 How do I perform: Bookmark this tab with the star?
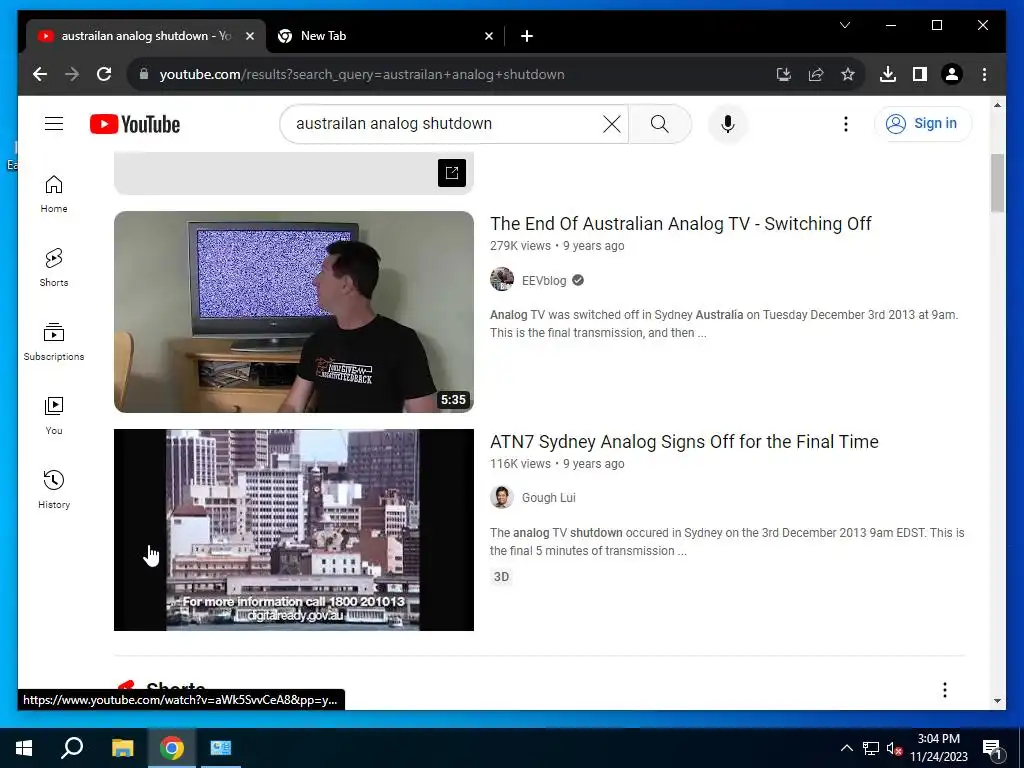[x=848, y=74]
